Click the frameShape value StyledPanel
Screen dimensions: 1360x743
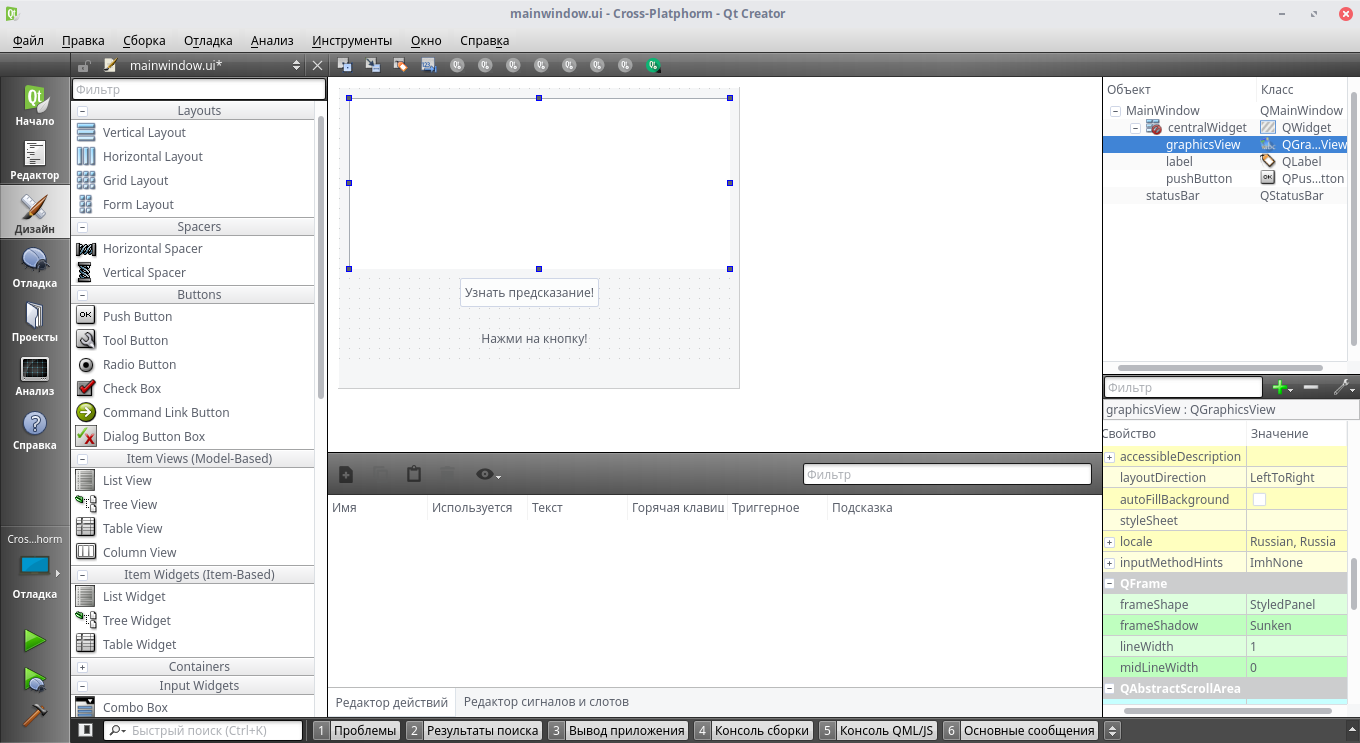pos(1296,605)
